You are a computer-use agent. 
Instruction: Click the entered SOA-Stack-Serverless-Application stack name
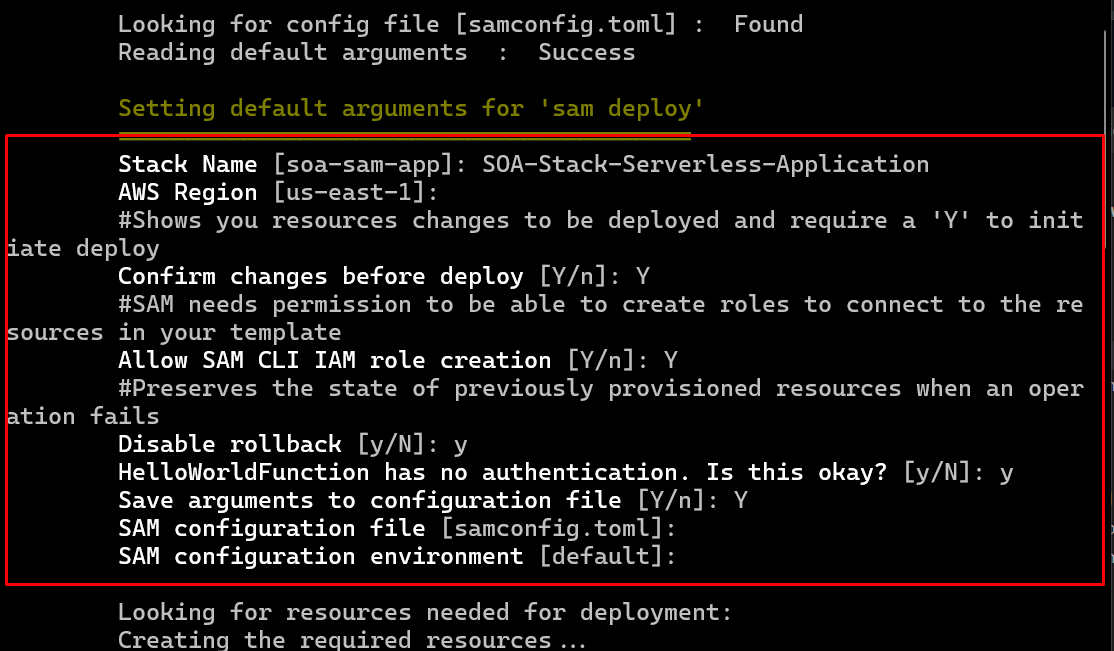pos(705,164)
